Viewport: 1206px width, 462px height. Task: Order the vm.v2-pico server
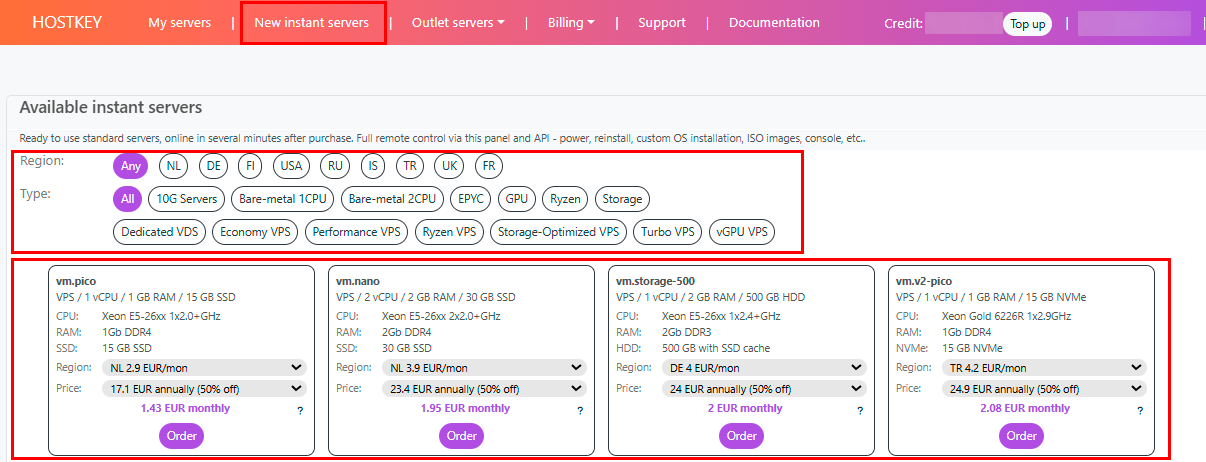click(1021, 436)
